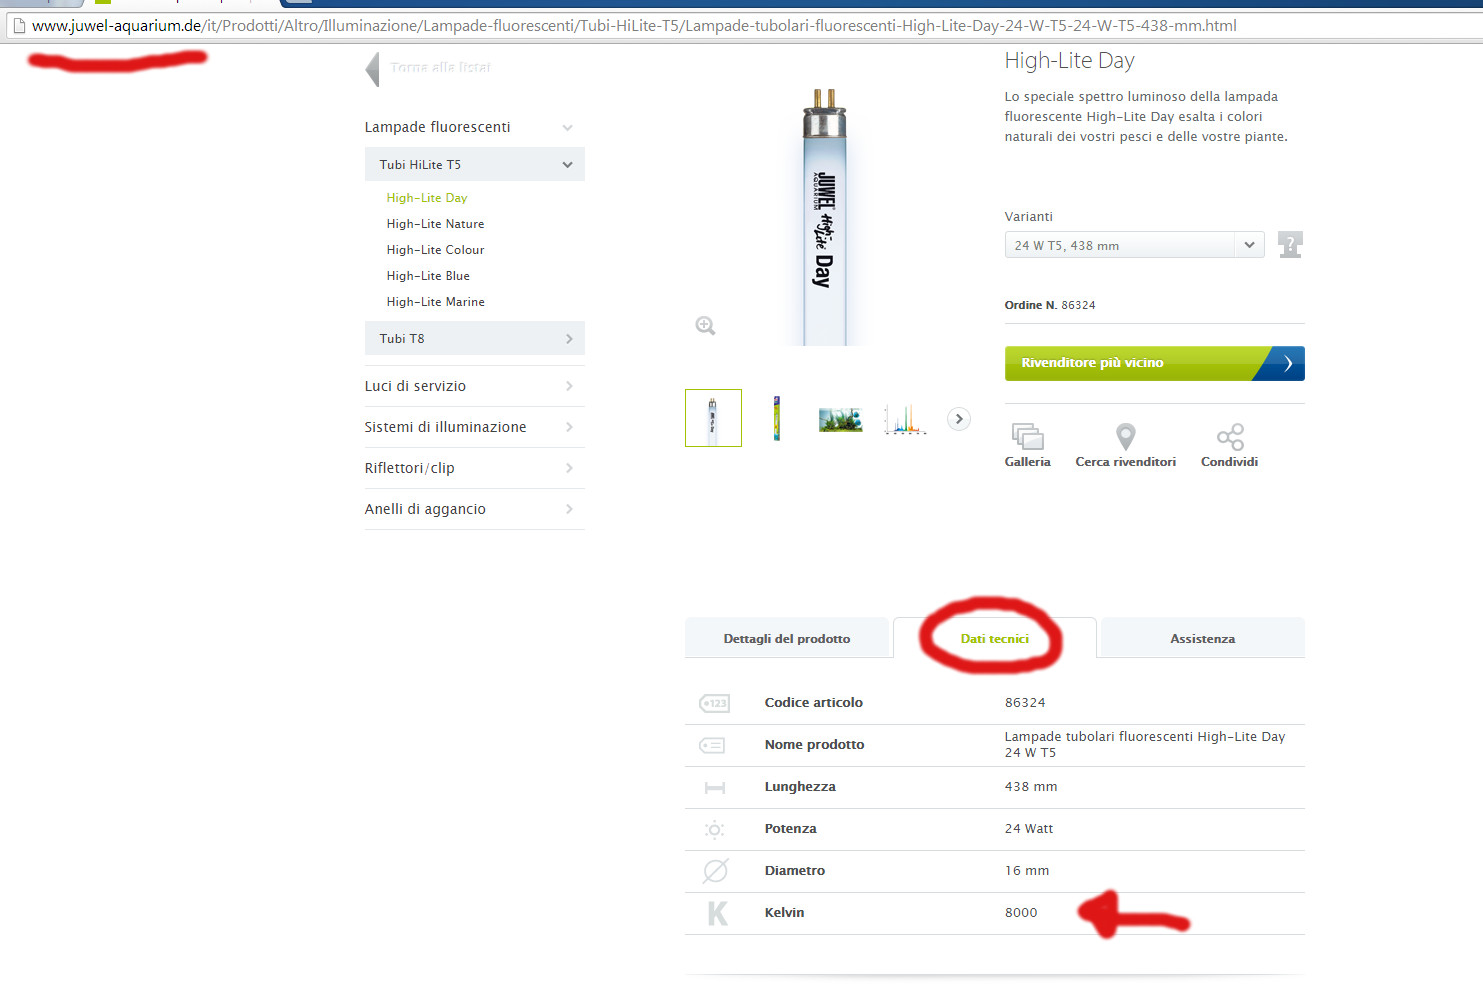Click the page icon in the address bar
The image size is (1483, 999).
[x=18, y=25]
